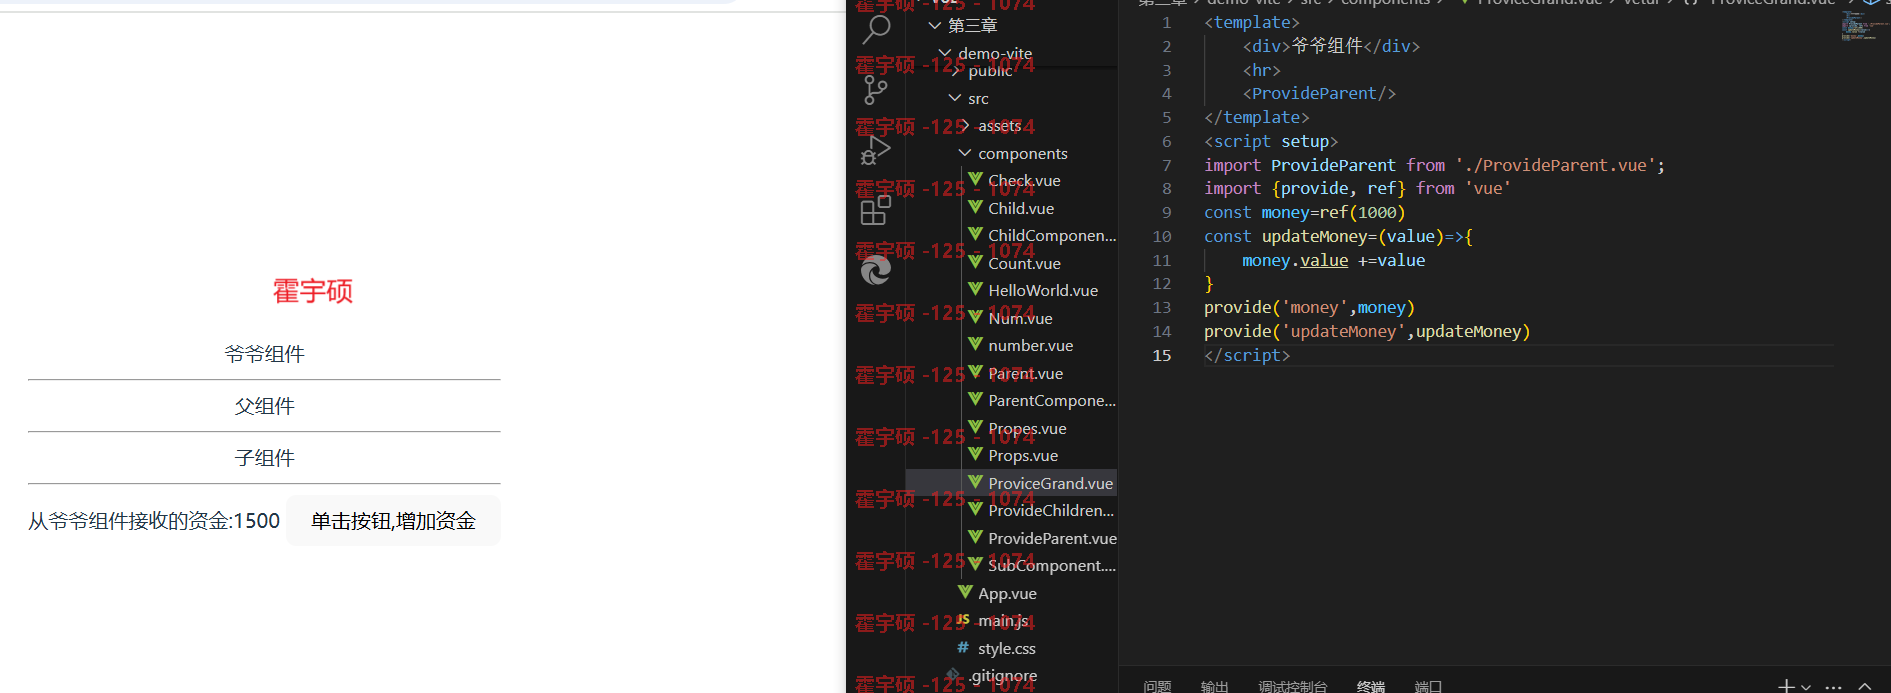The image size is (1891, 693).
Task: Maximize the panel with the up chevron
Action: (1865, 686)
